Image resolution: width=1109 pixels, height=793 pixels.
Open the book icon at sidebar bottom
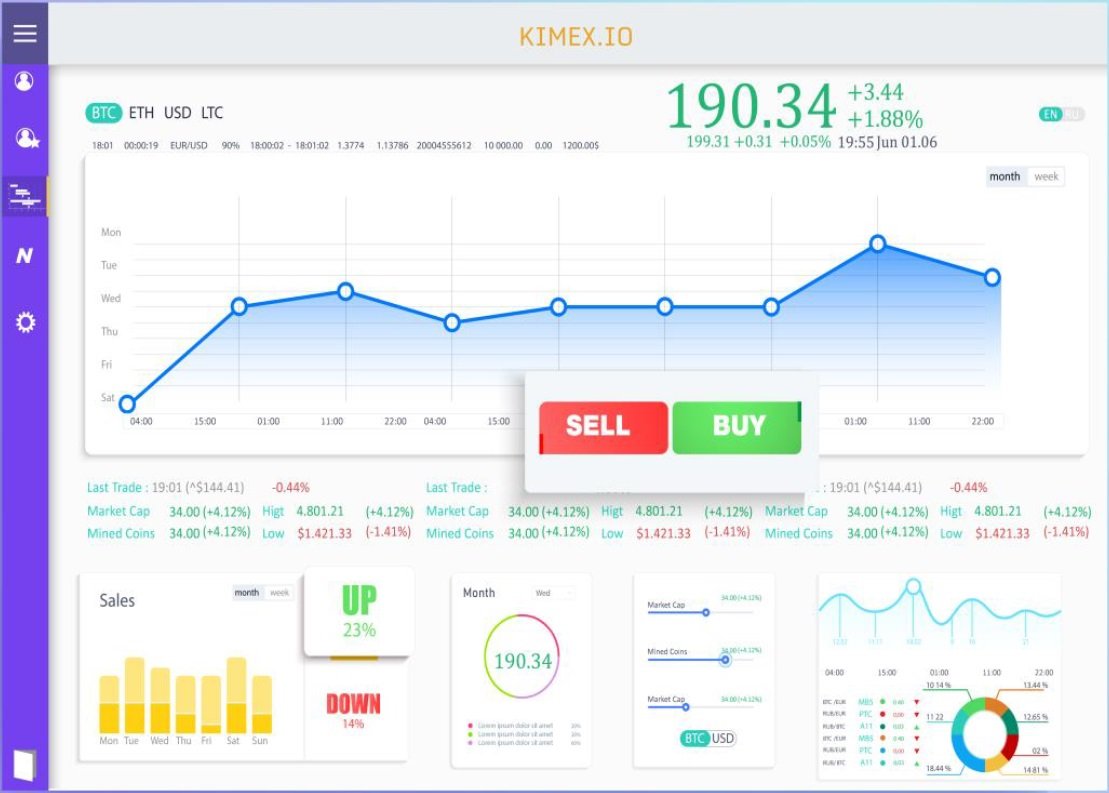[x=24, y=765]
